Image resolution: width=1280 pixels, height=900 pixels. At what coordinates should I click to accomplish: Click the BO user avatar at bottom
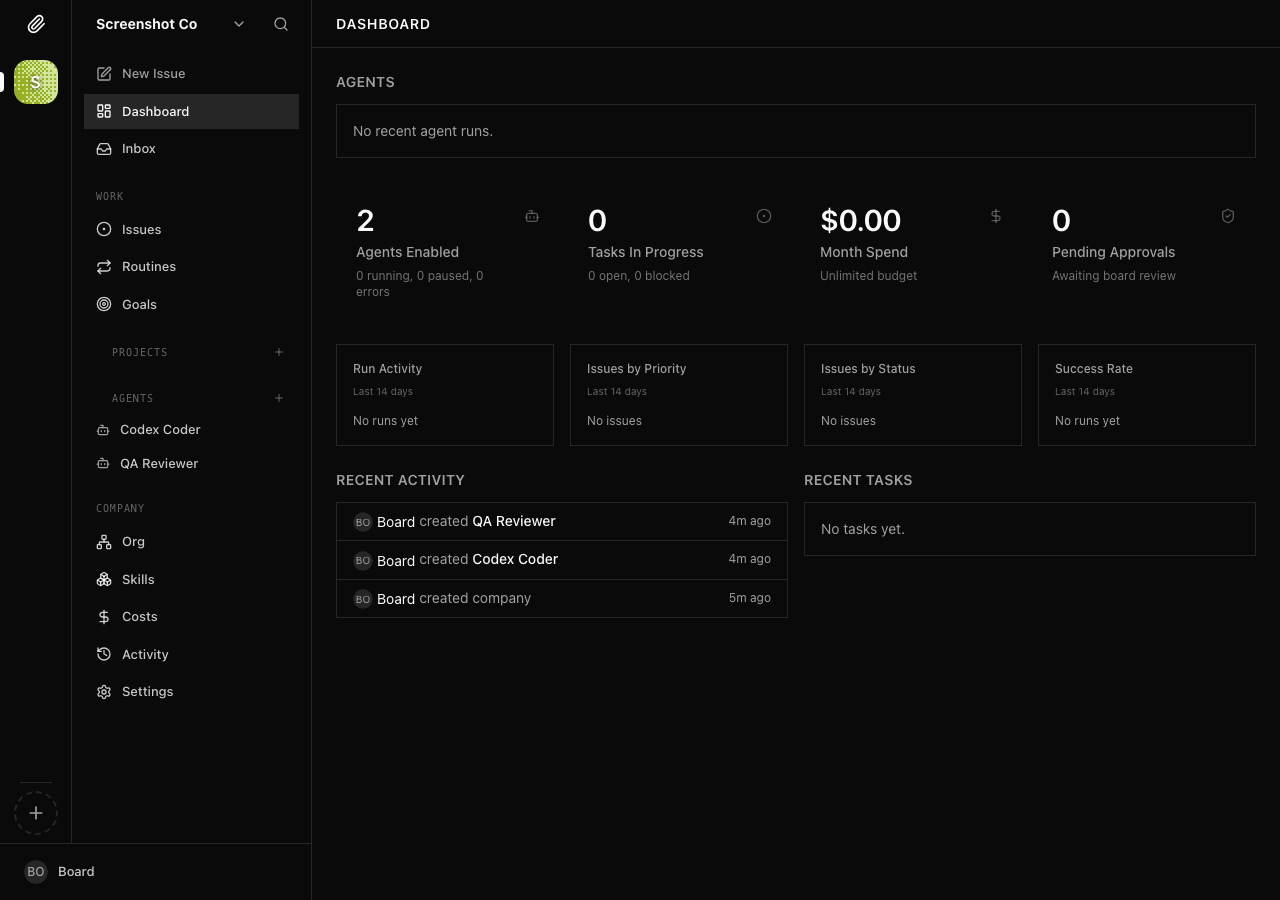(36, 872)
